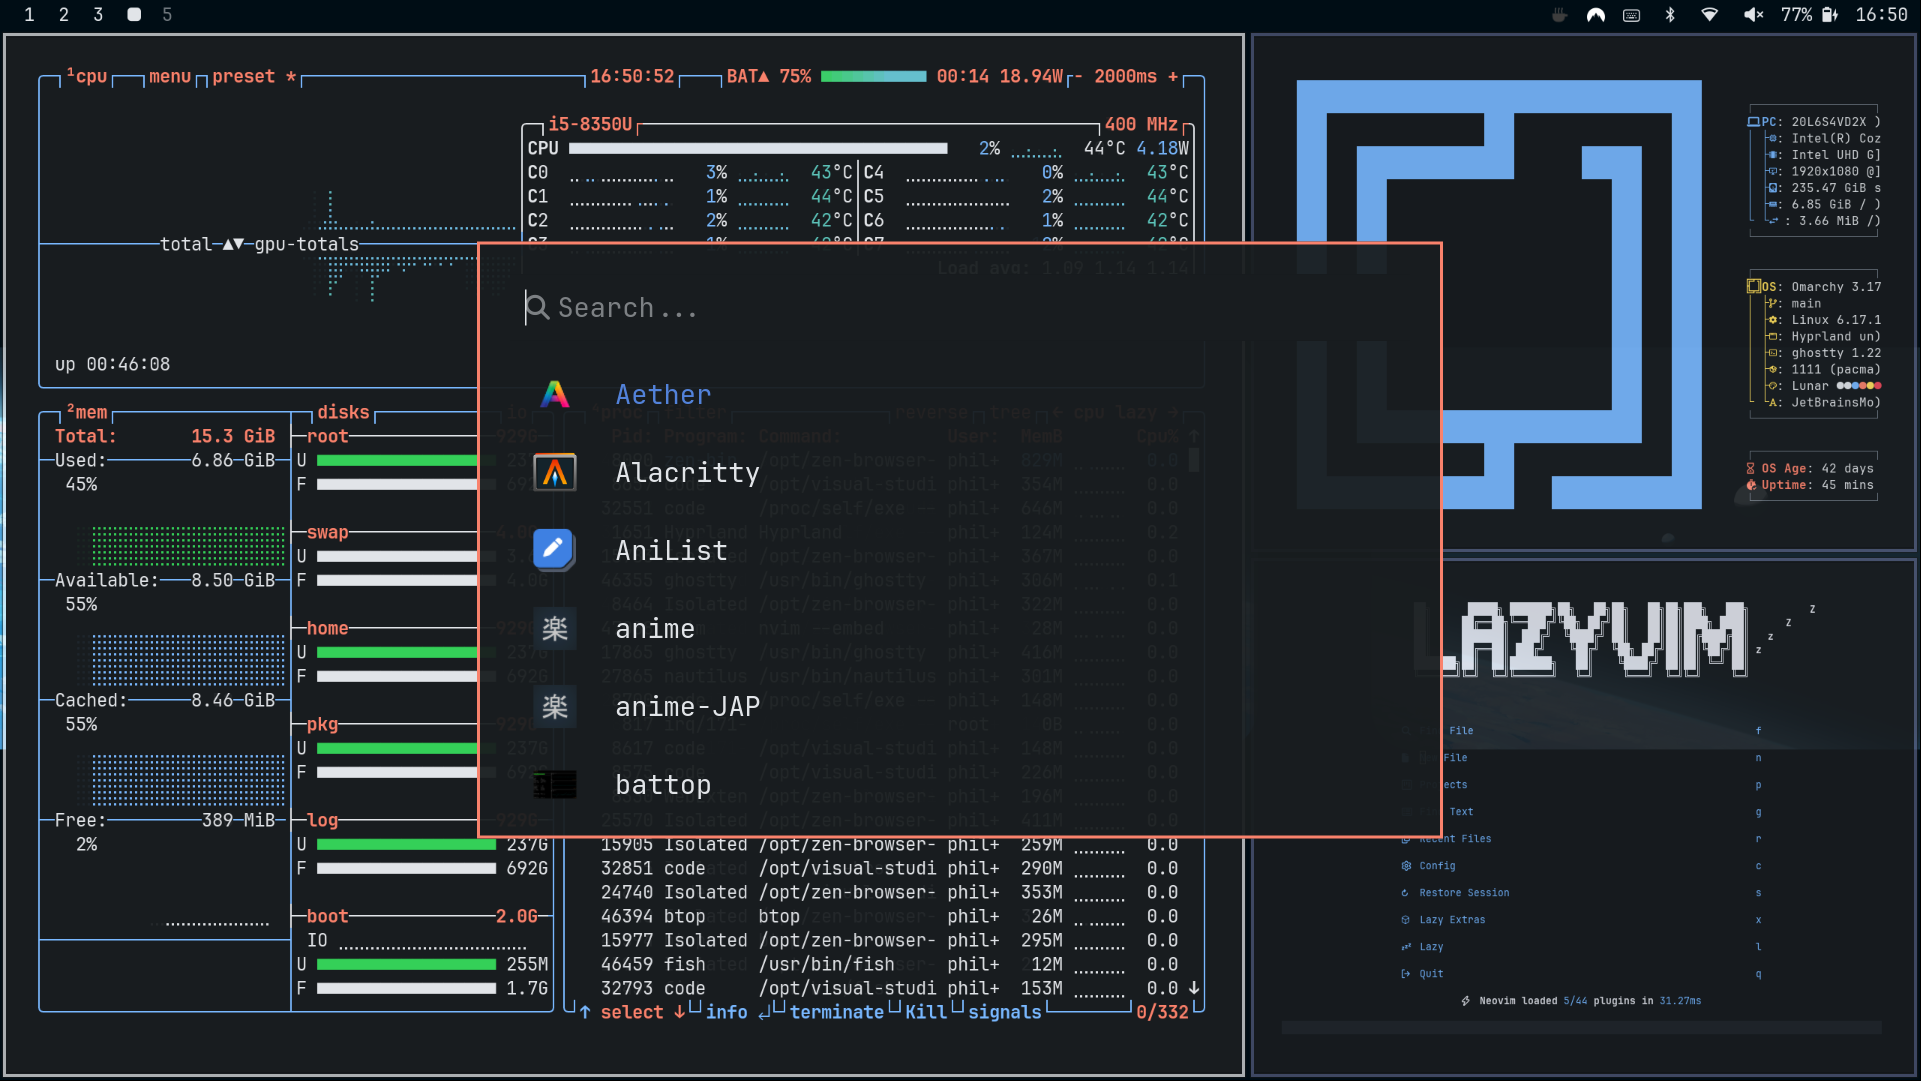
Task: Click the down arrow after select in btop
Action: [680, 1012]
